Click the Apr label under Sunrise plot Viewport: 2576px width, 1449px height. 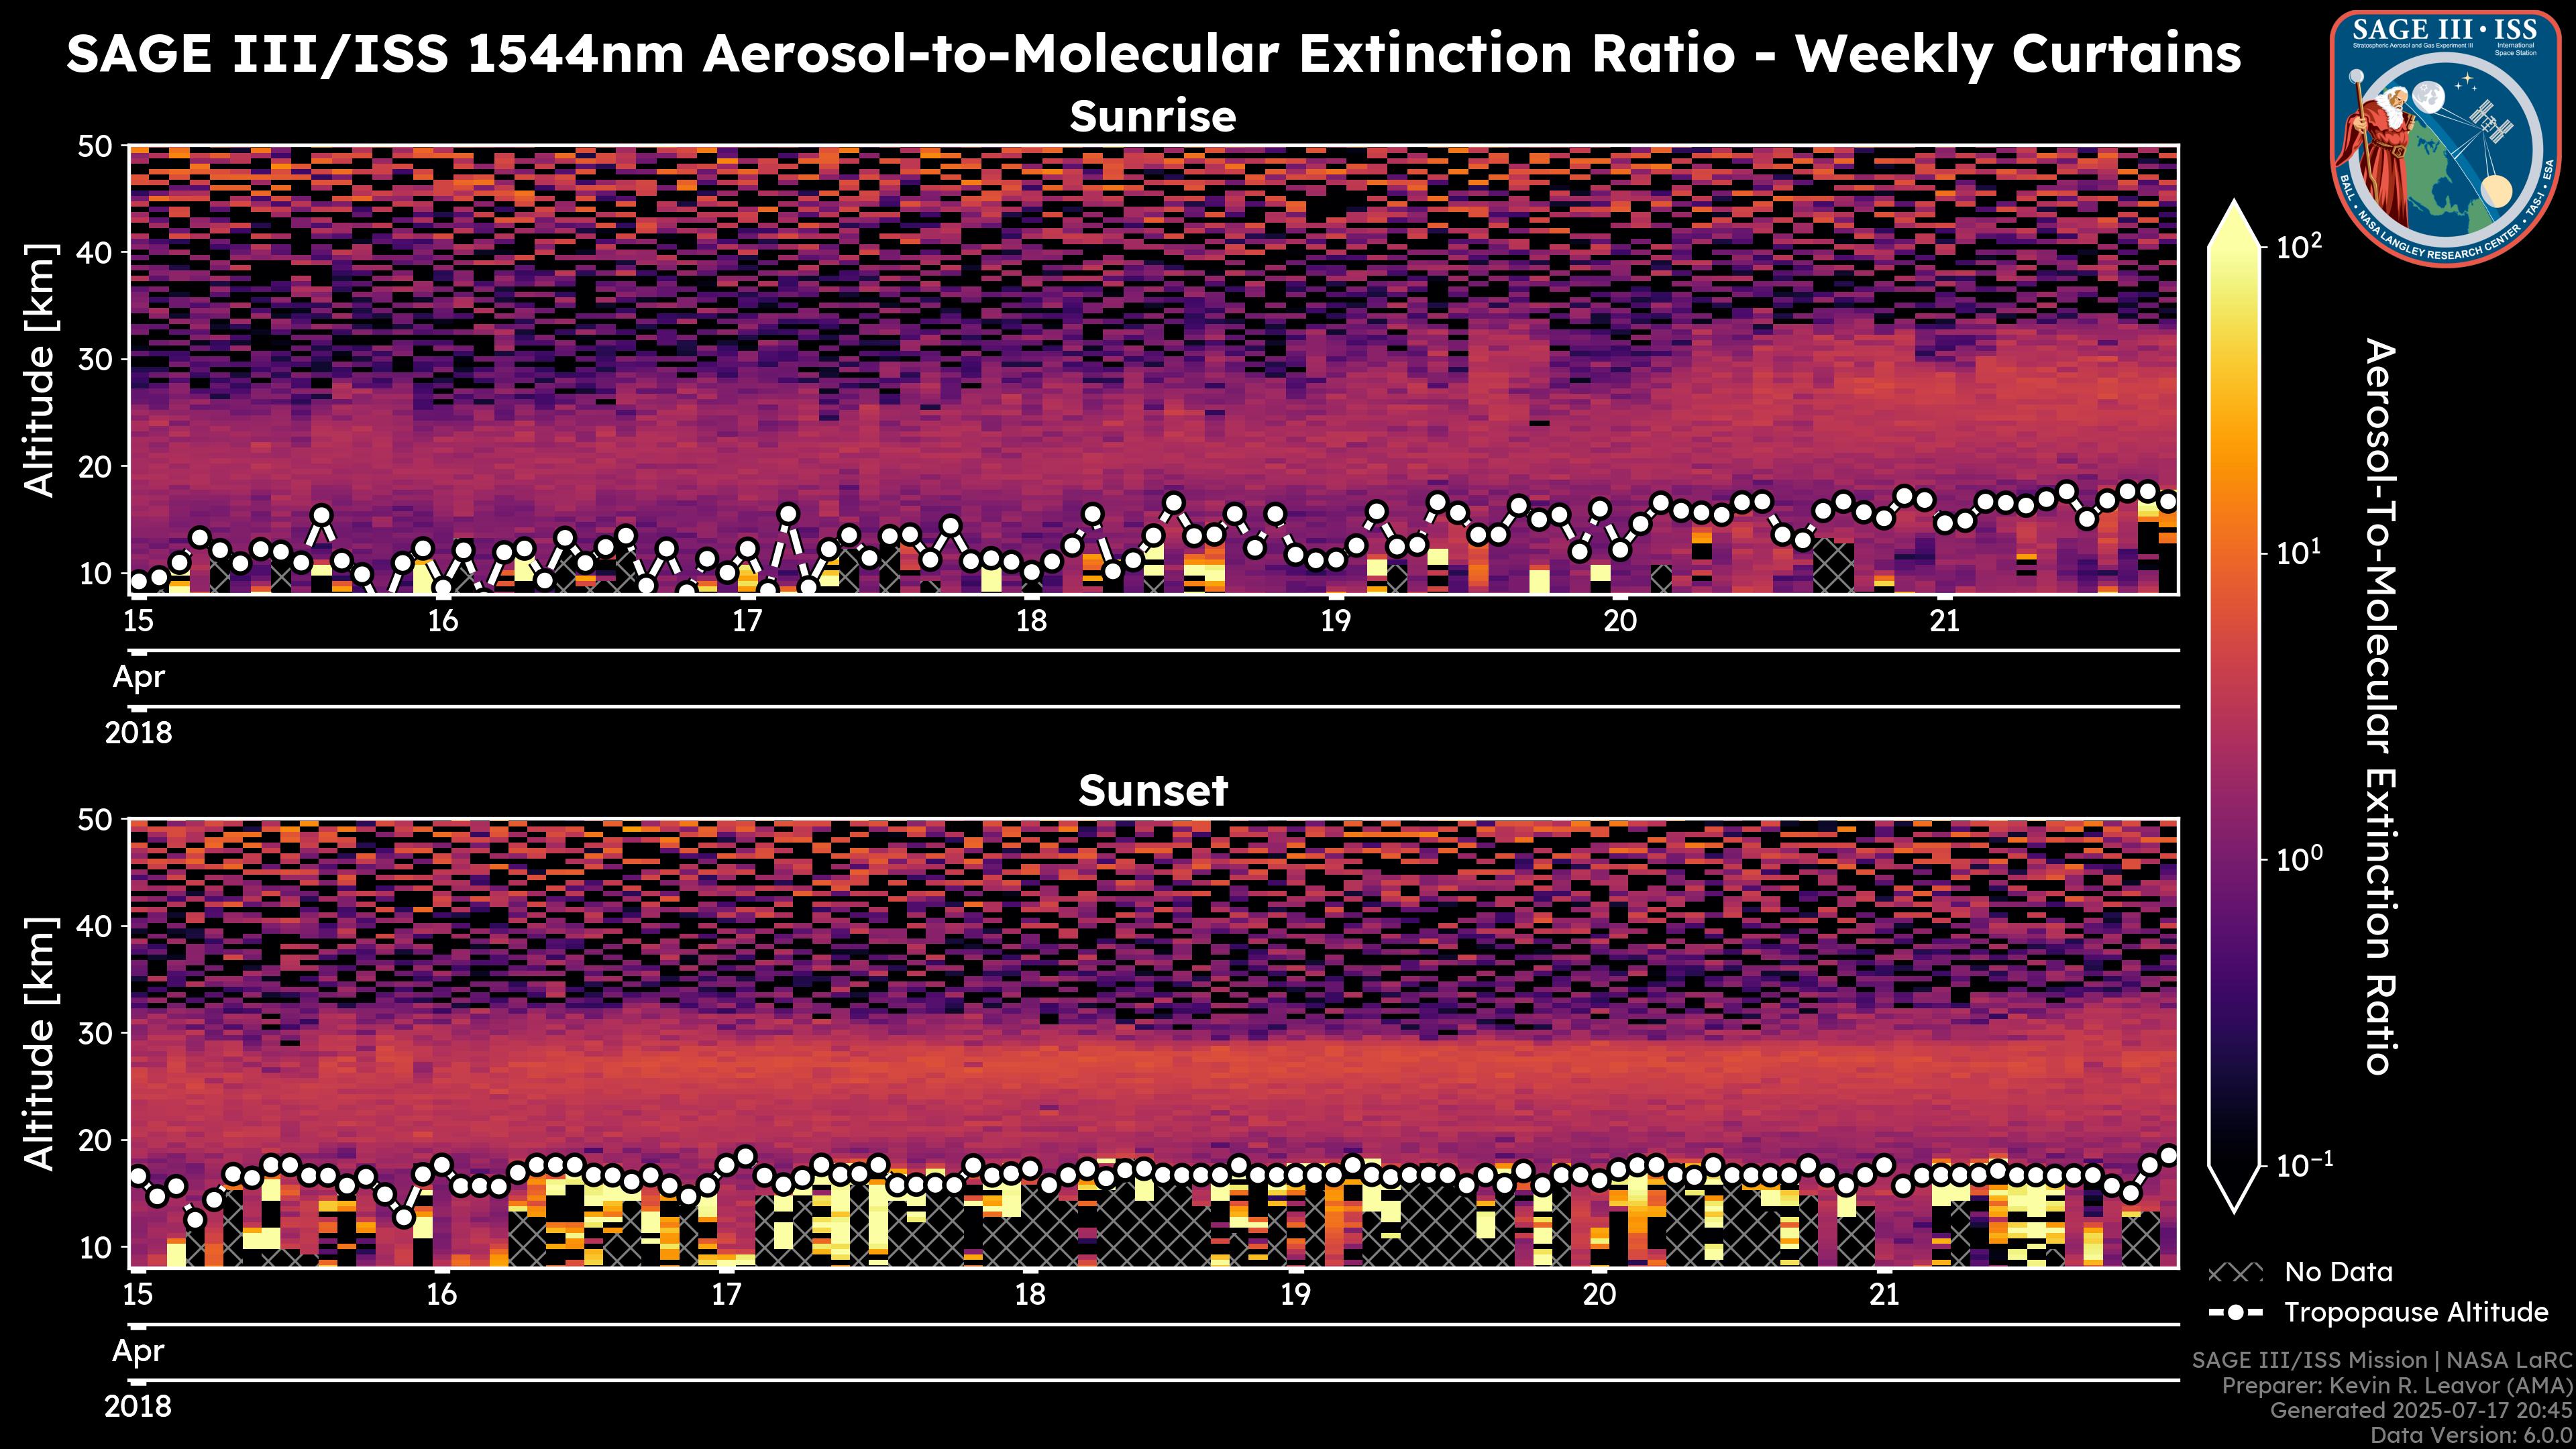point(138,677)
